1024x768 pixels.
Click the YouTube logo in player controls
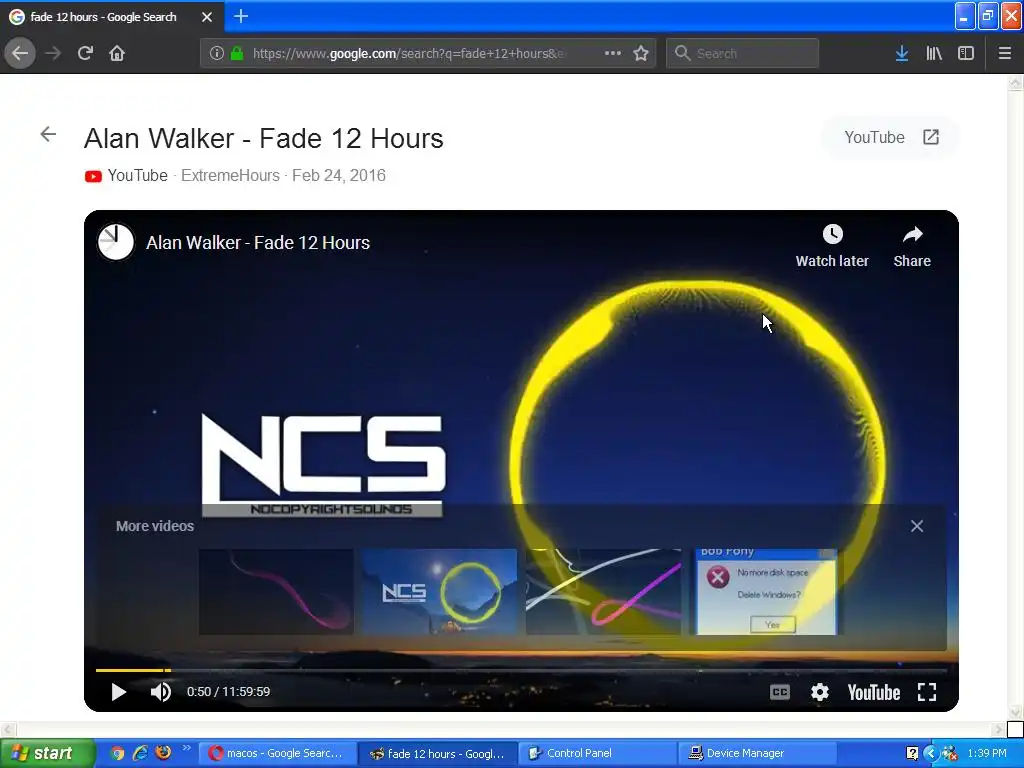(x=873, y=692)
